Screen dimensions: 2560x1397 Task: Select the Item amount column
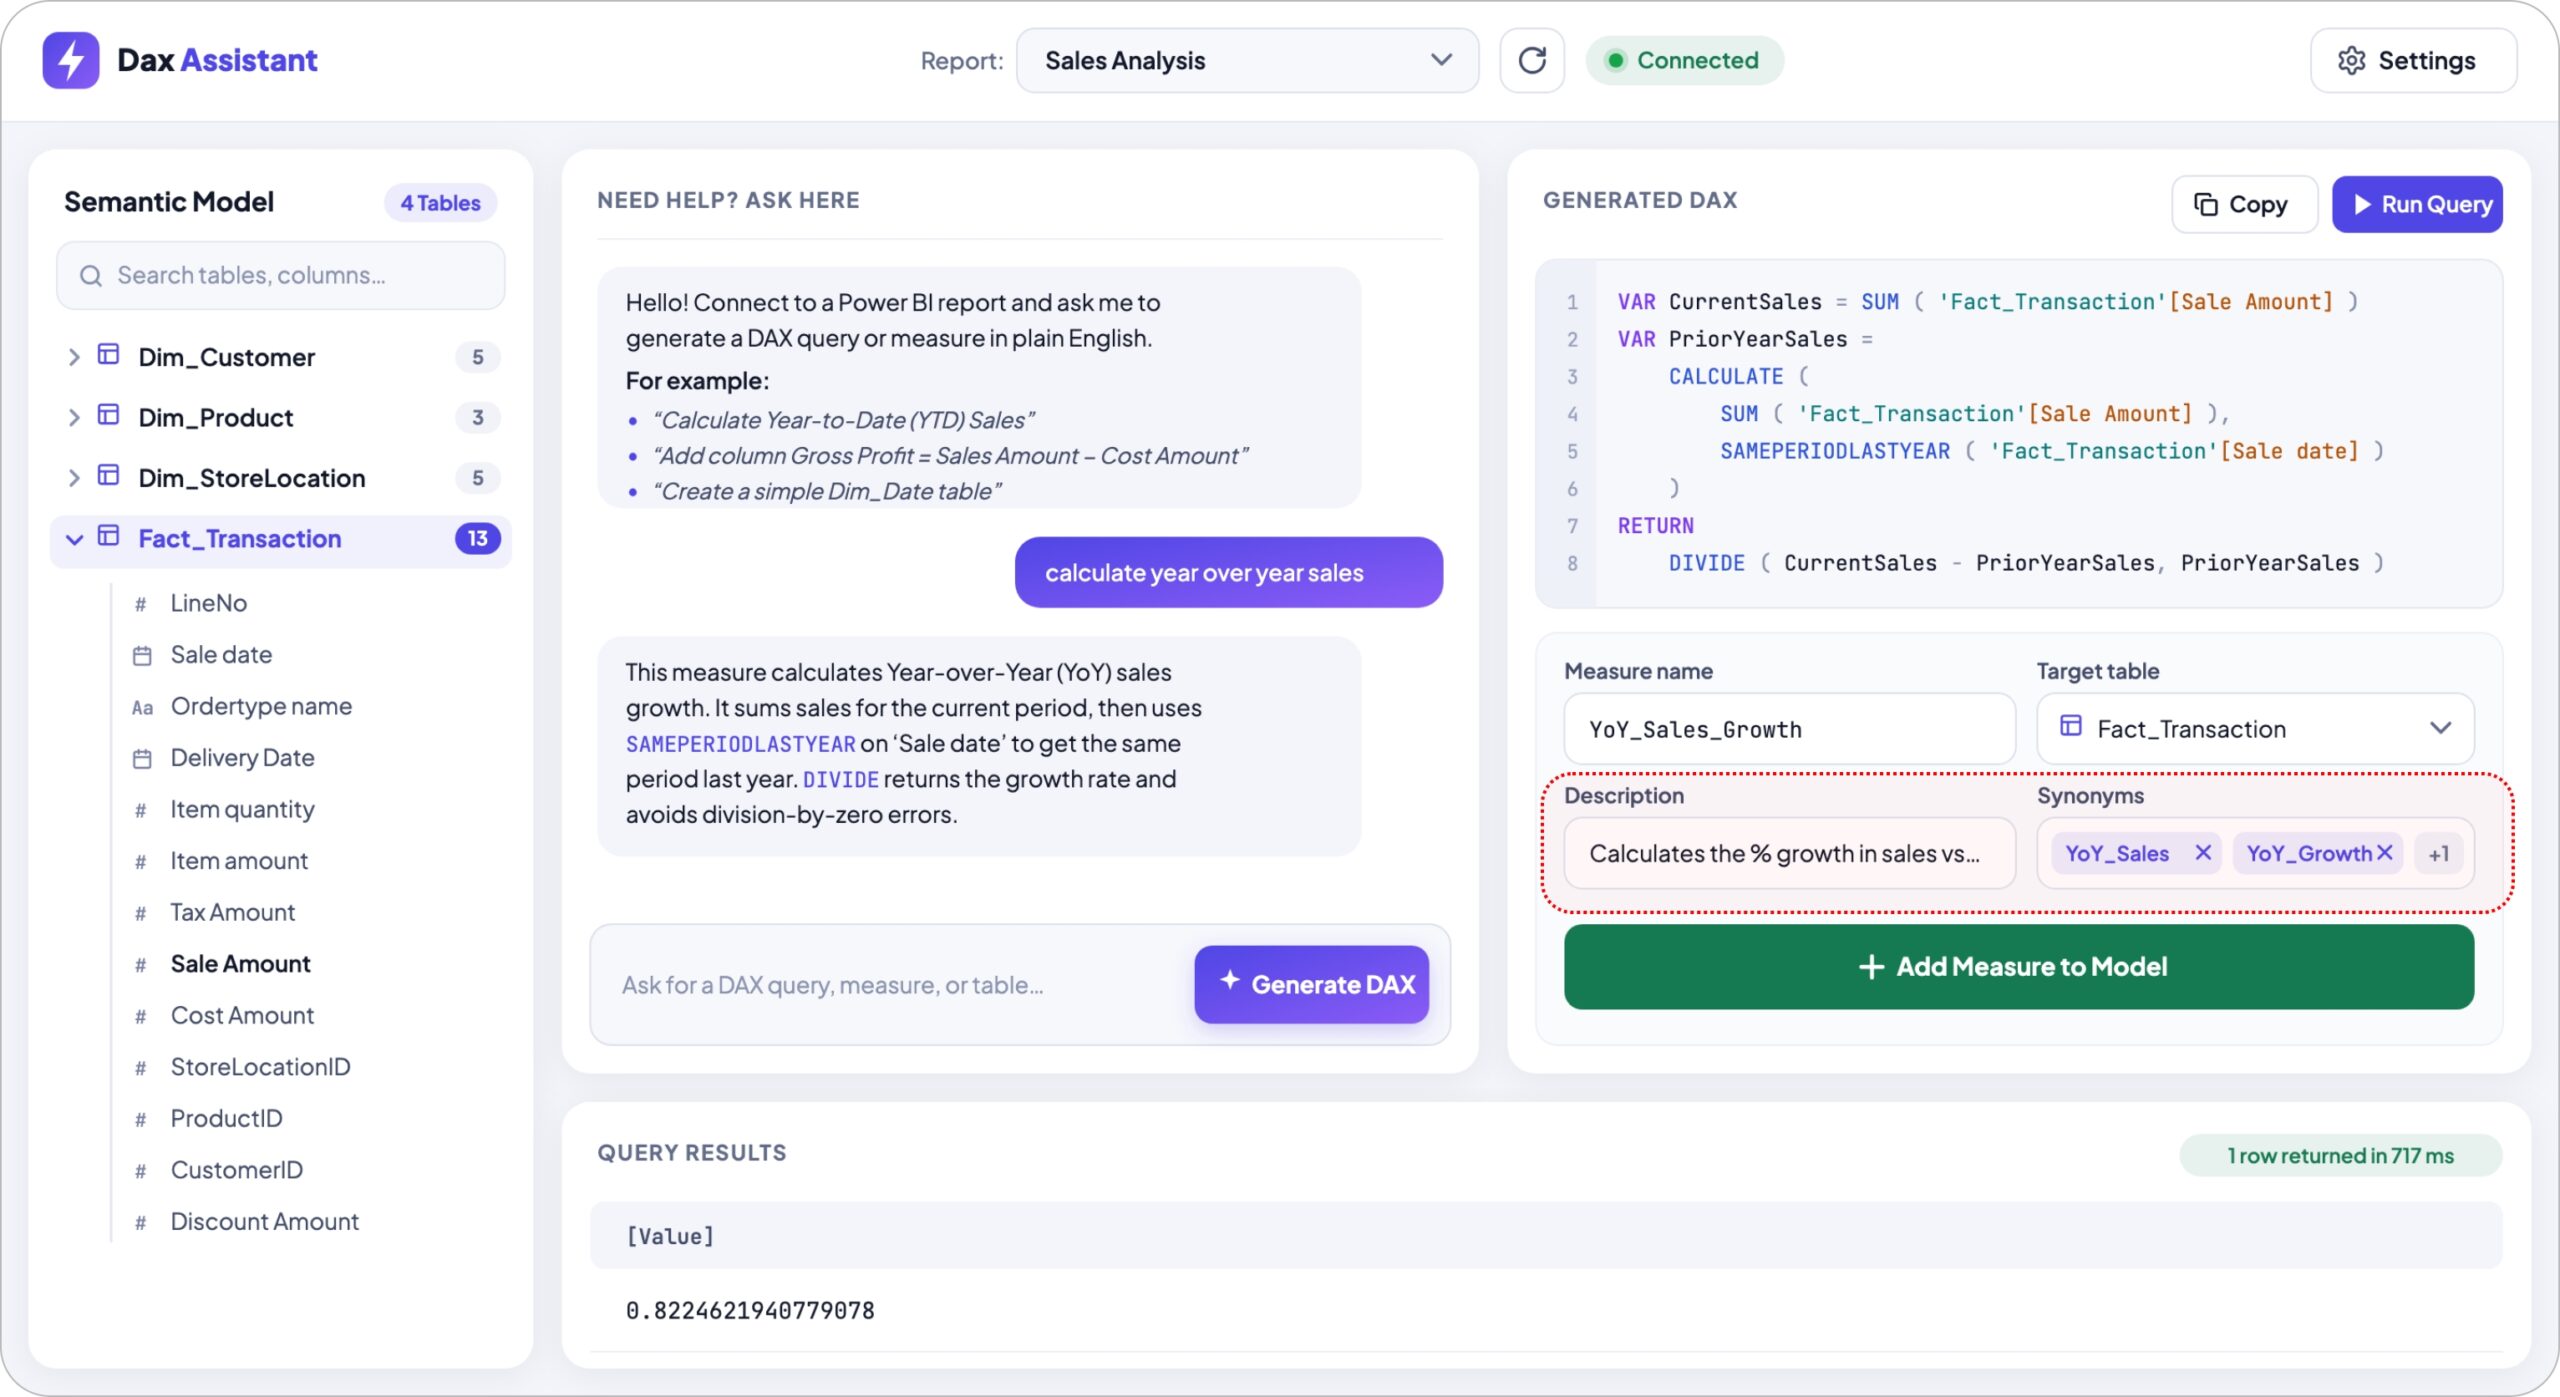(239, 861)
